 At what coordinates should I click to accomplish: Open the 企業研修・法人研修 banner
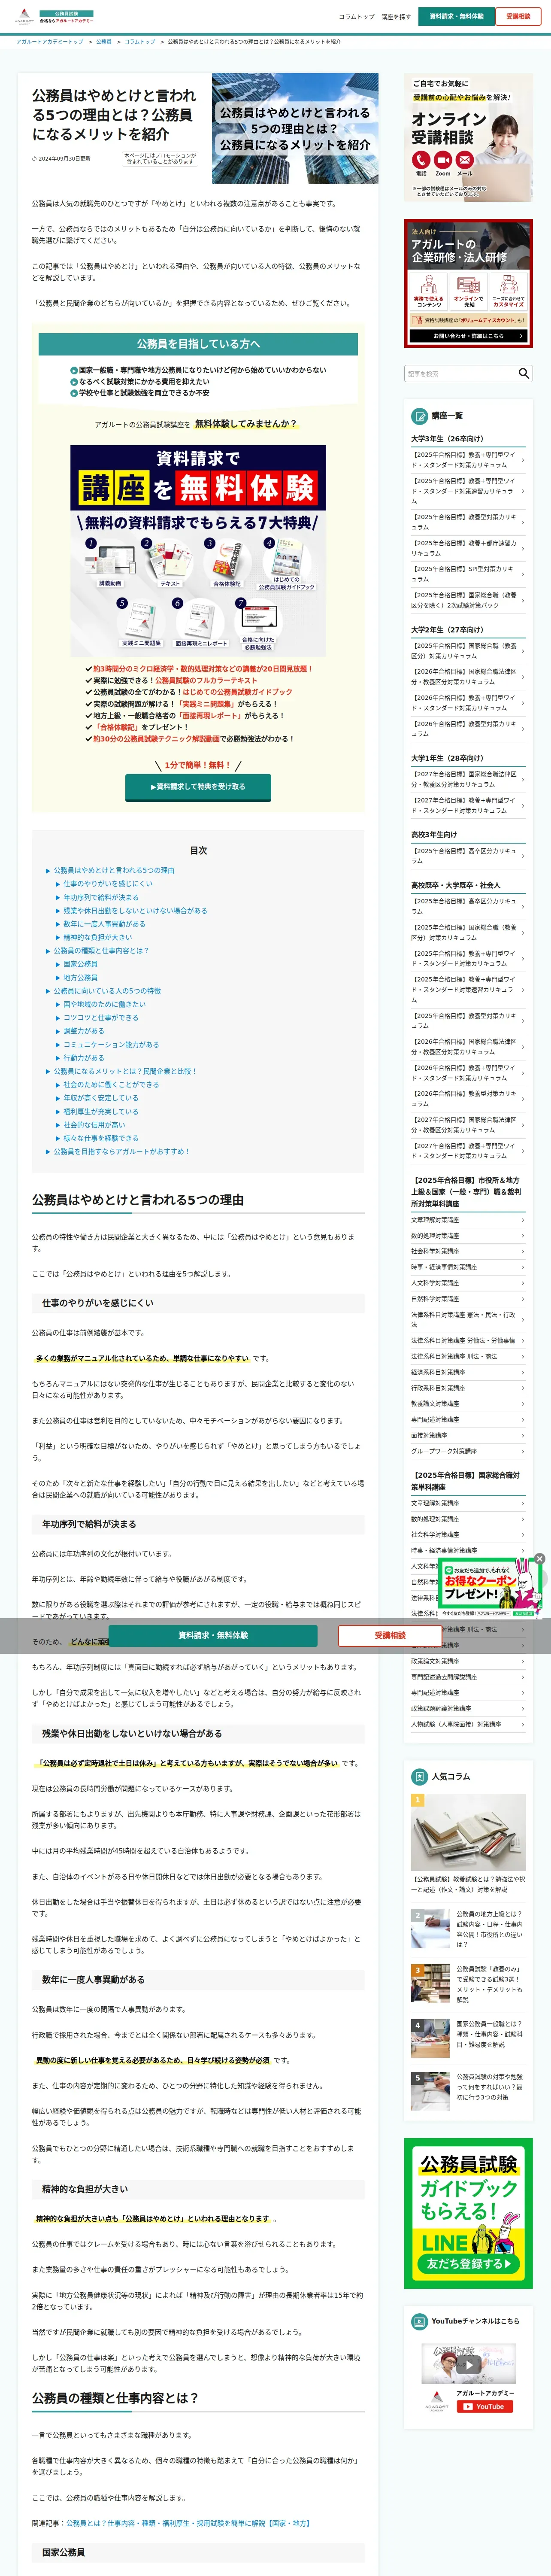(x=468, y=283)
